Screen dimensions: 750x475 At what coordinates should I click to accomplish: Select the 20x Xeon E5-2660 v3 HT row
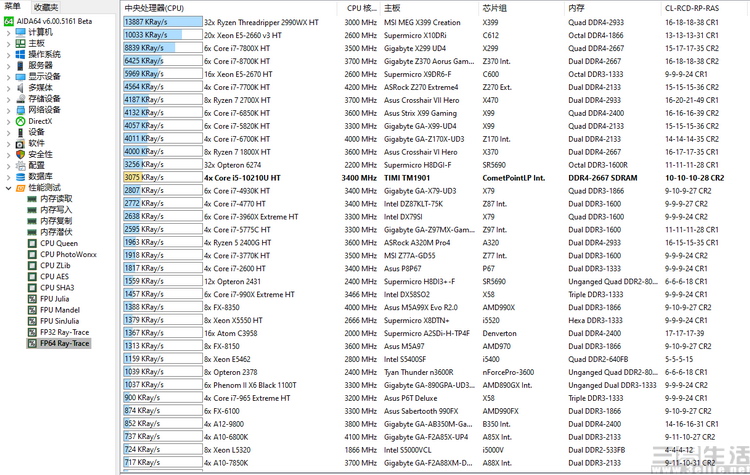(x=435, y=35)
